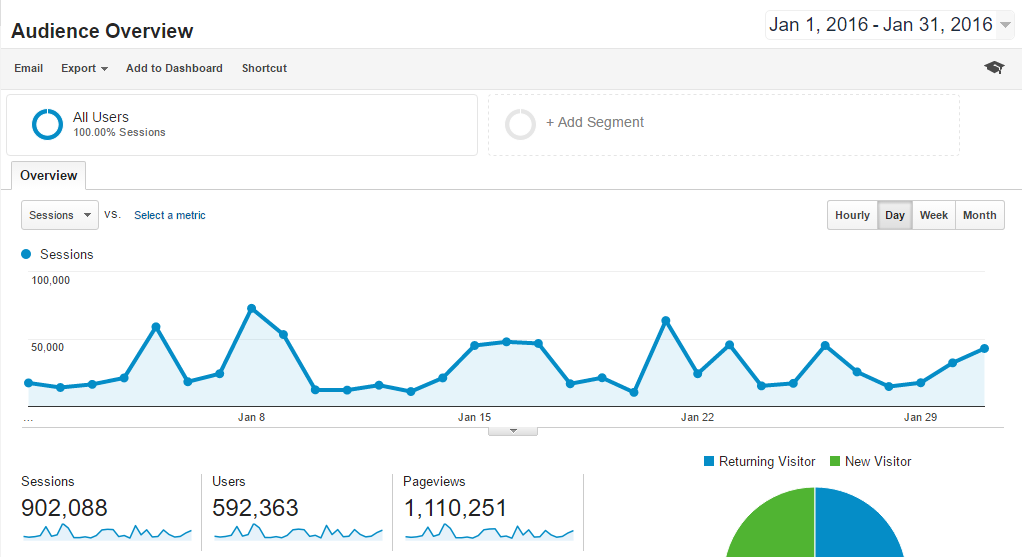
Task: Add a new segment via + Add Segment
Action: (x=595, y=122)
